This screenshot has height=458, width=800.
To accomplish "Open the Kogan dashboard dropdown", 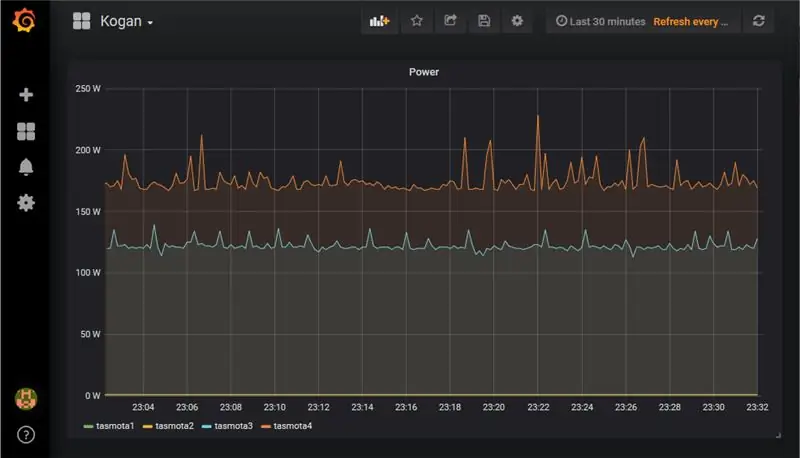I will tap(127, 21).
